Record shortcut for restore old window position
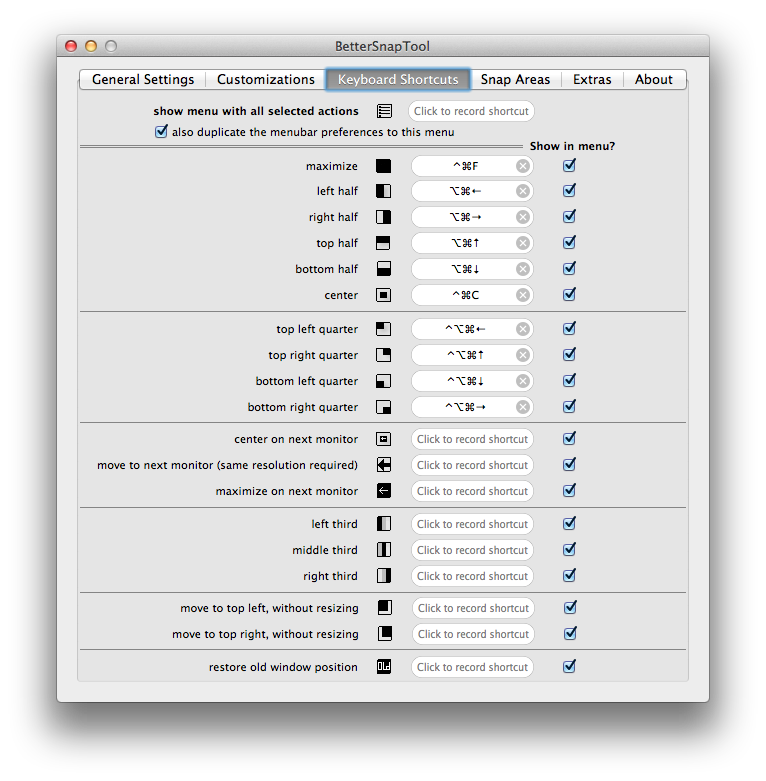Image resolution: width=766 pixels, height=781 pixels. click(472, 666)
